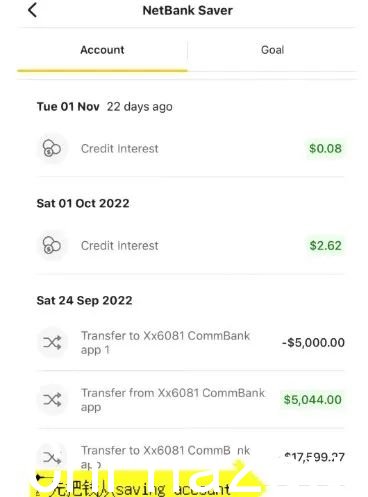Tap transfer arrows icon beside $5,044.00 transaction

(x=52, y=400)
